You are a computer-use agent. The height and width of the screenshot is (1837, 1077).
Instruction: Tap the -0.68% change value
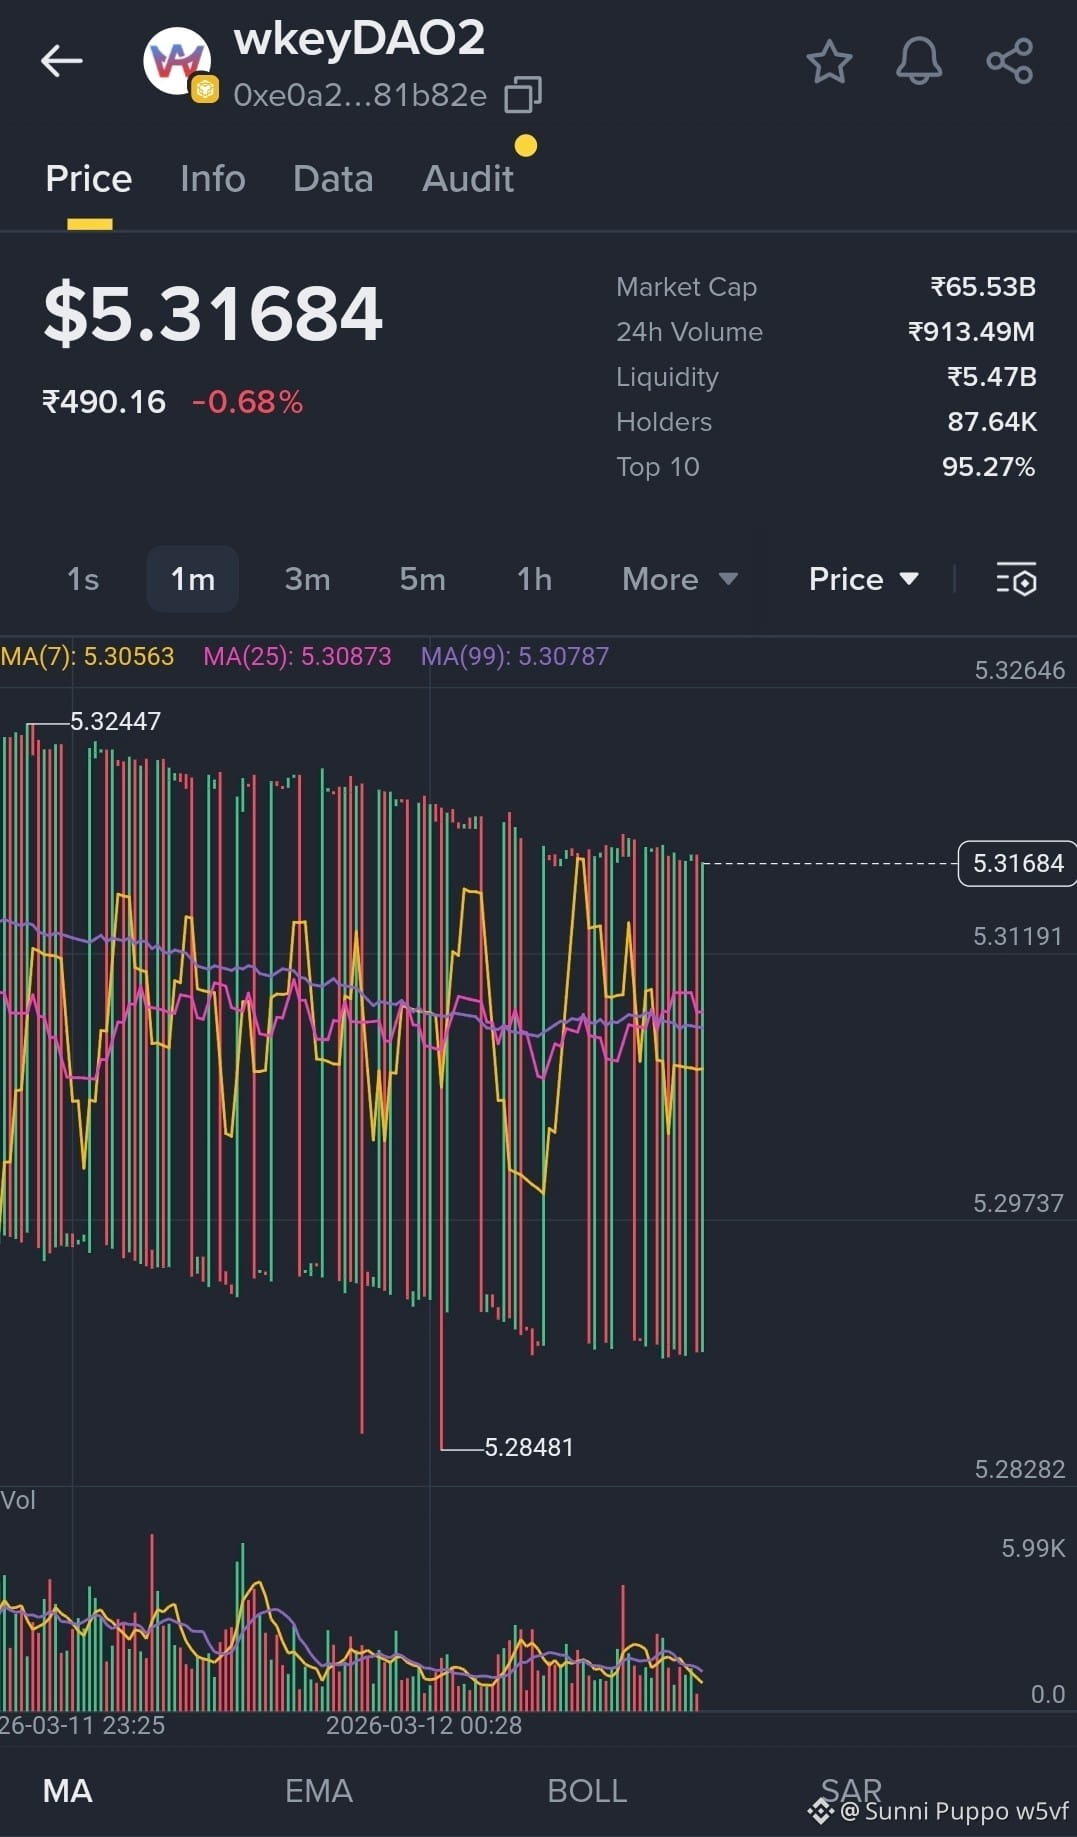[x=247, y=402]
